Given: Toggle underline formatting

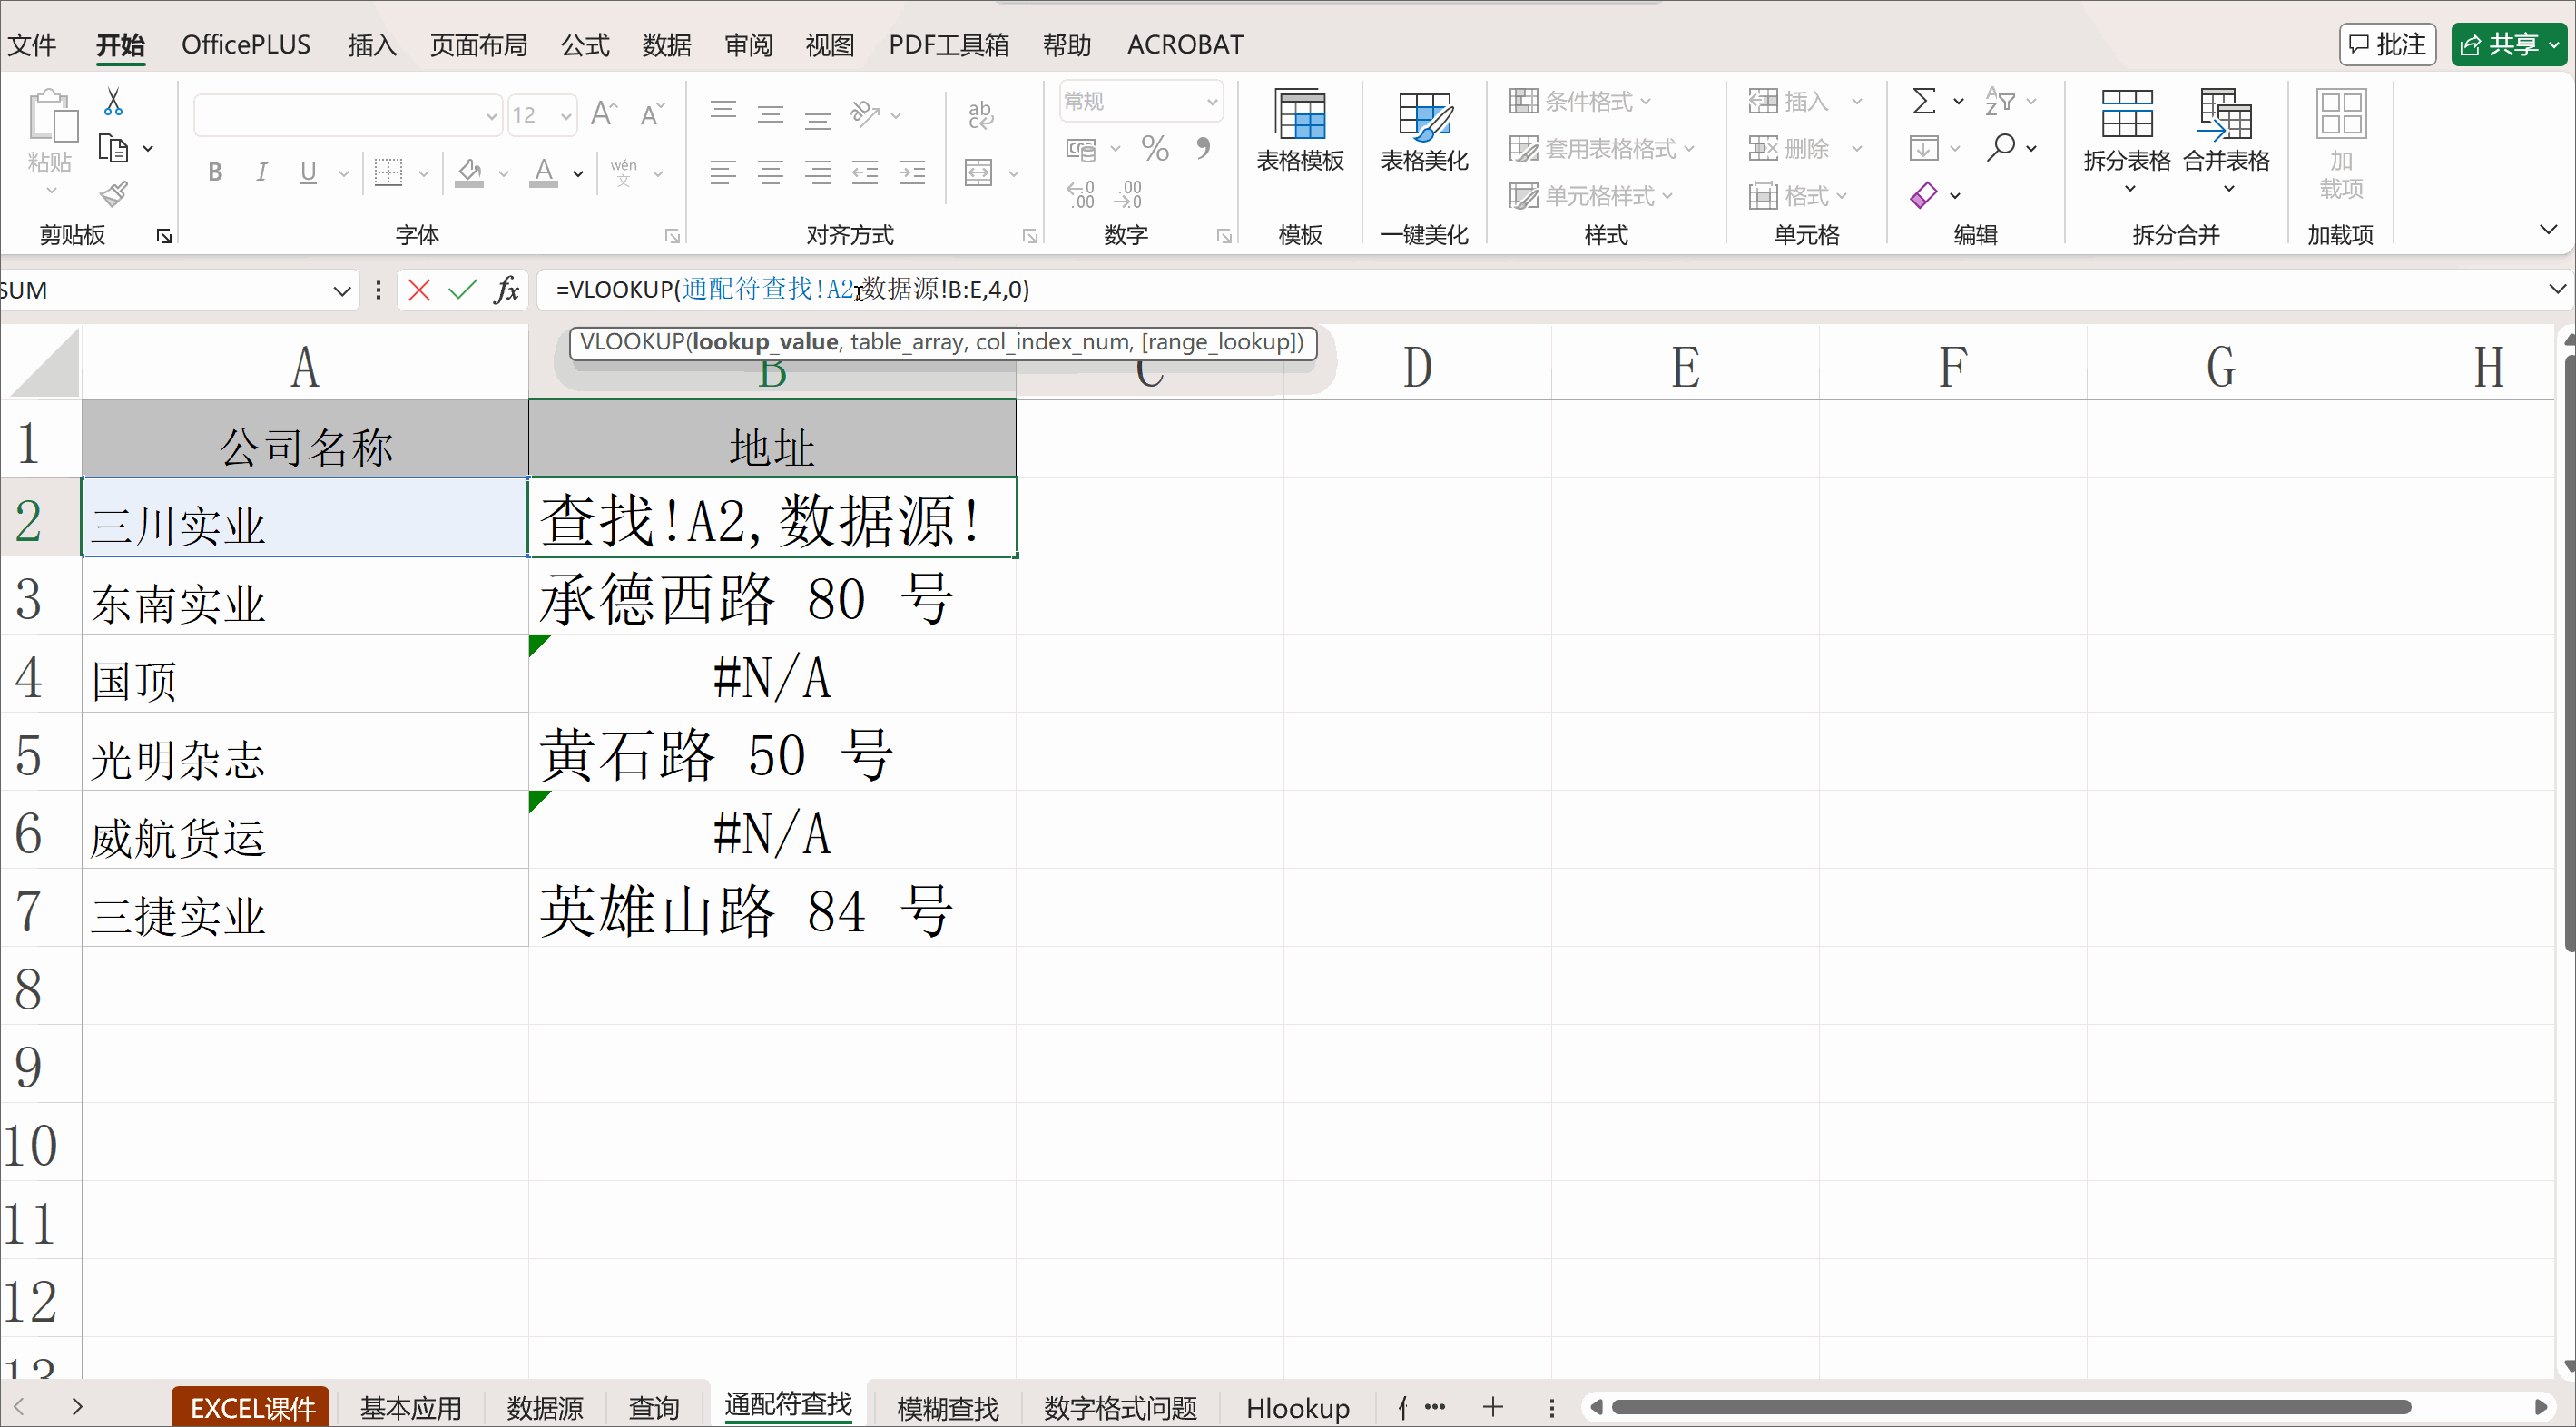Looking at the screenshot, I should click(307, 172).
